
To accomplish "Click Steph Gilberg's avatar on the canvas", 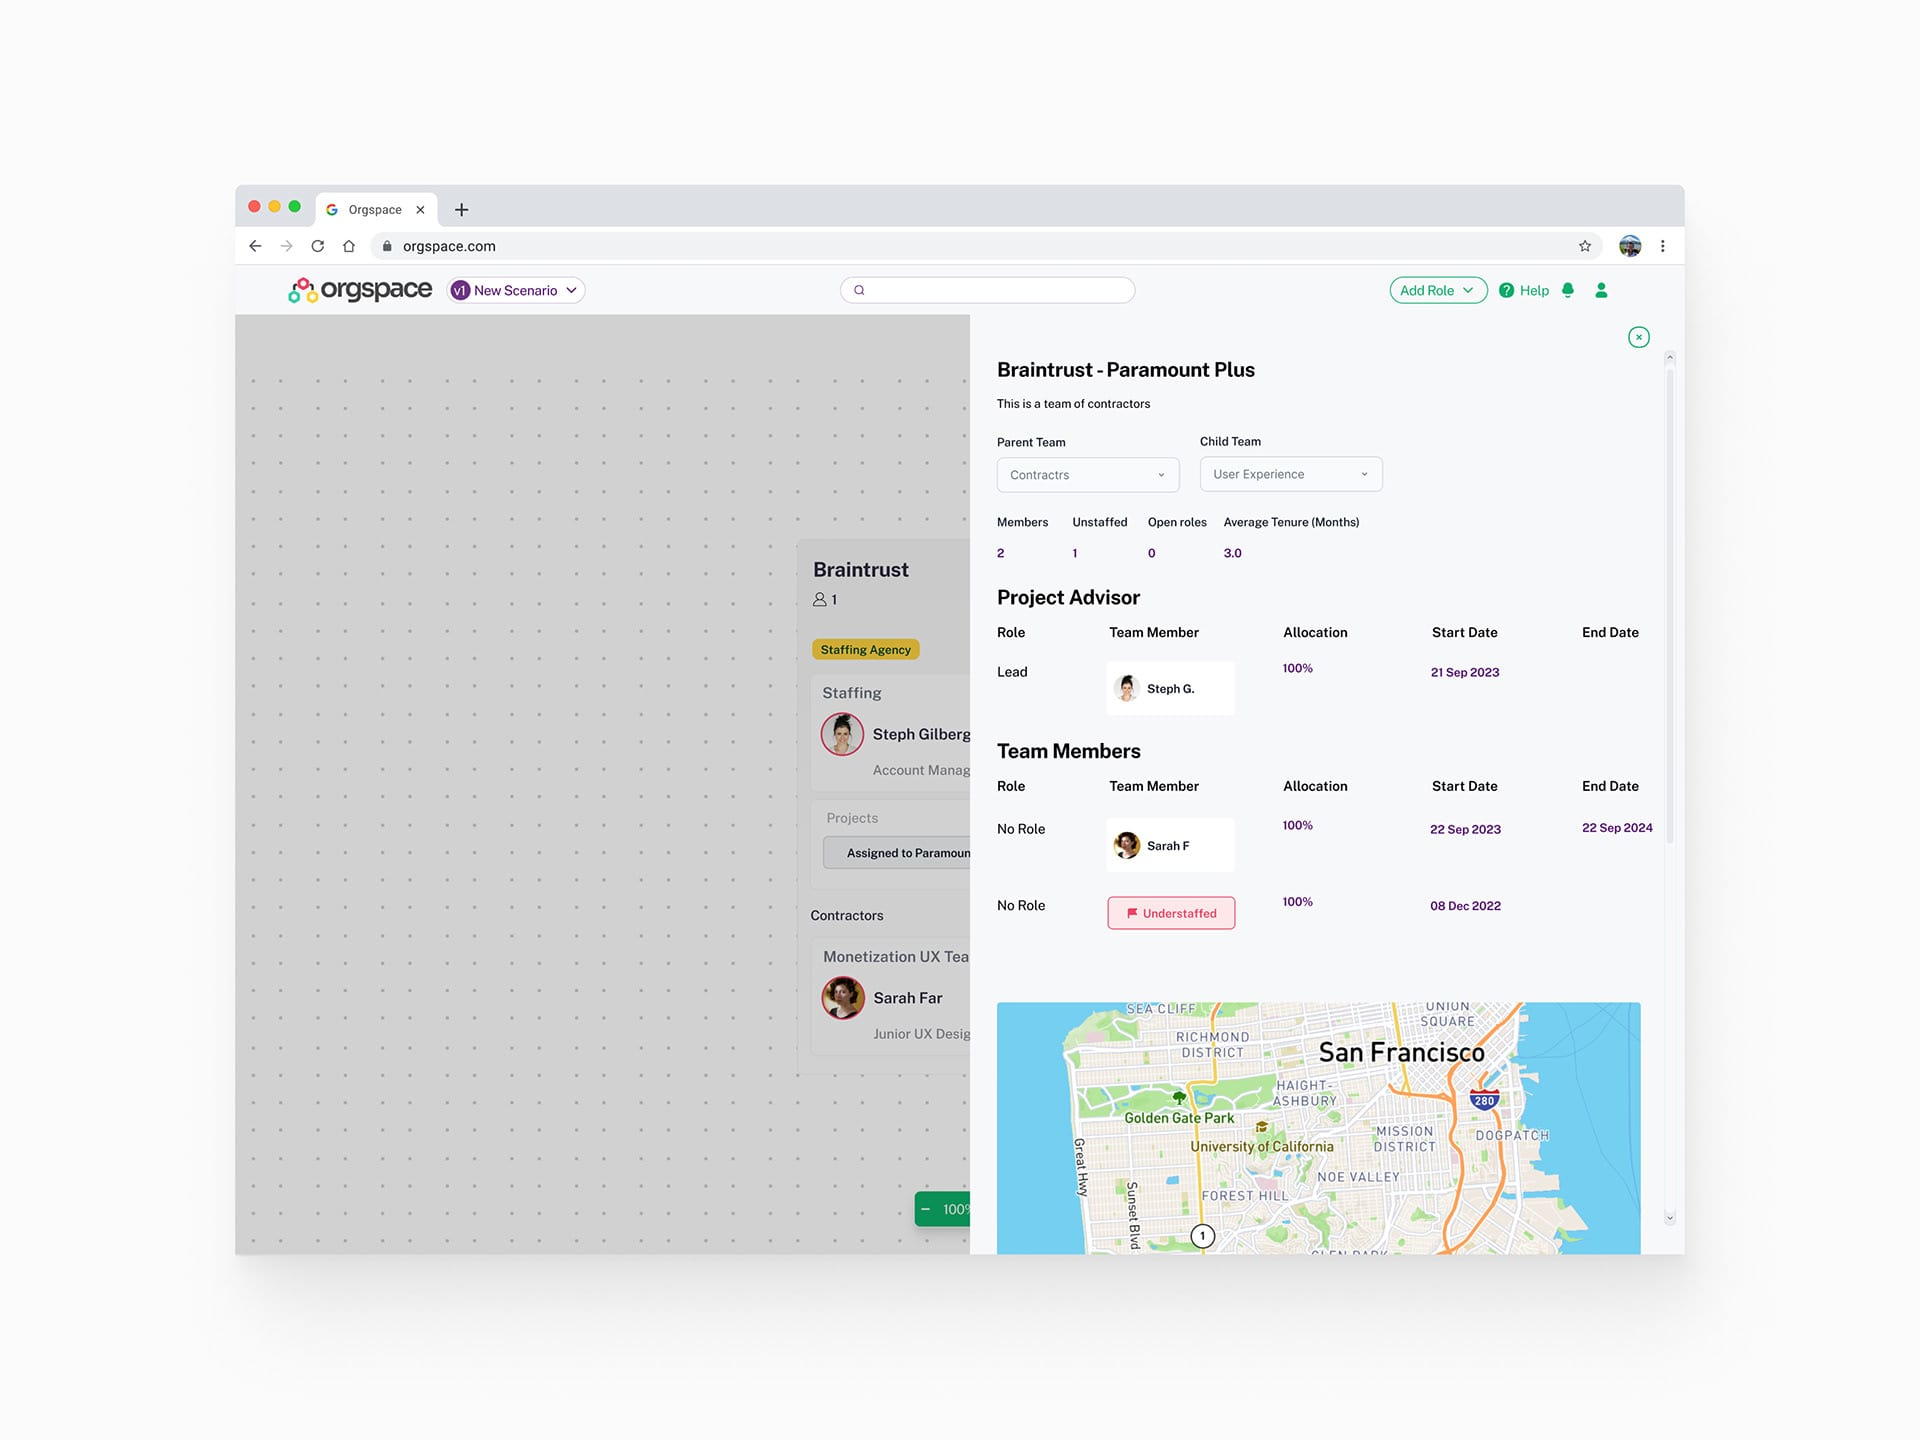I will [842, 734].
